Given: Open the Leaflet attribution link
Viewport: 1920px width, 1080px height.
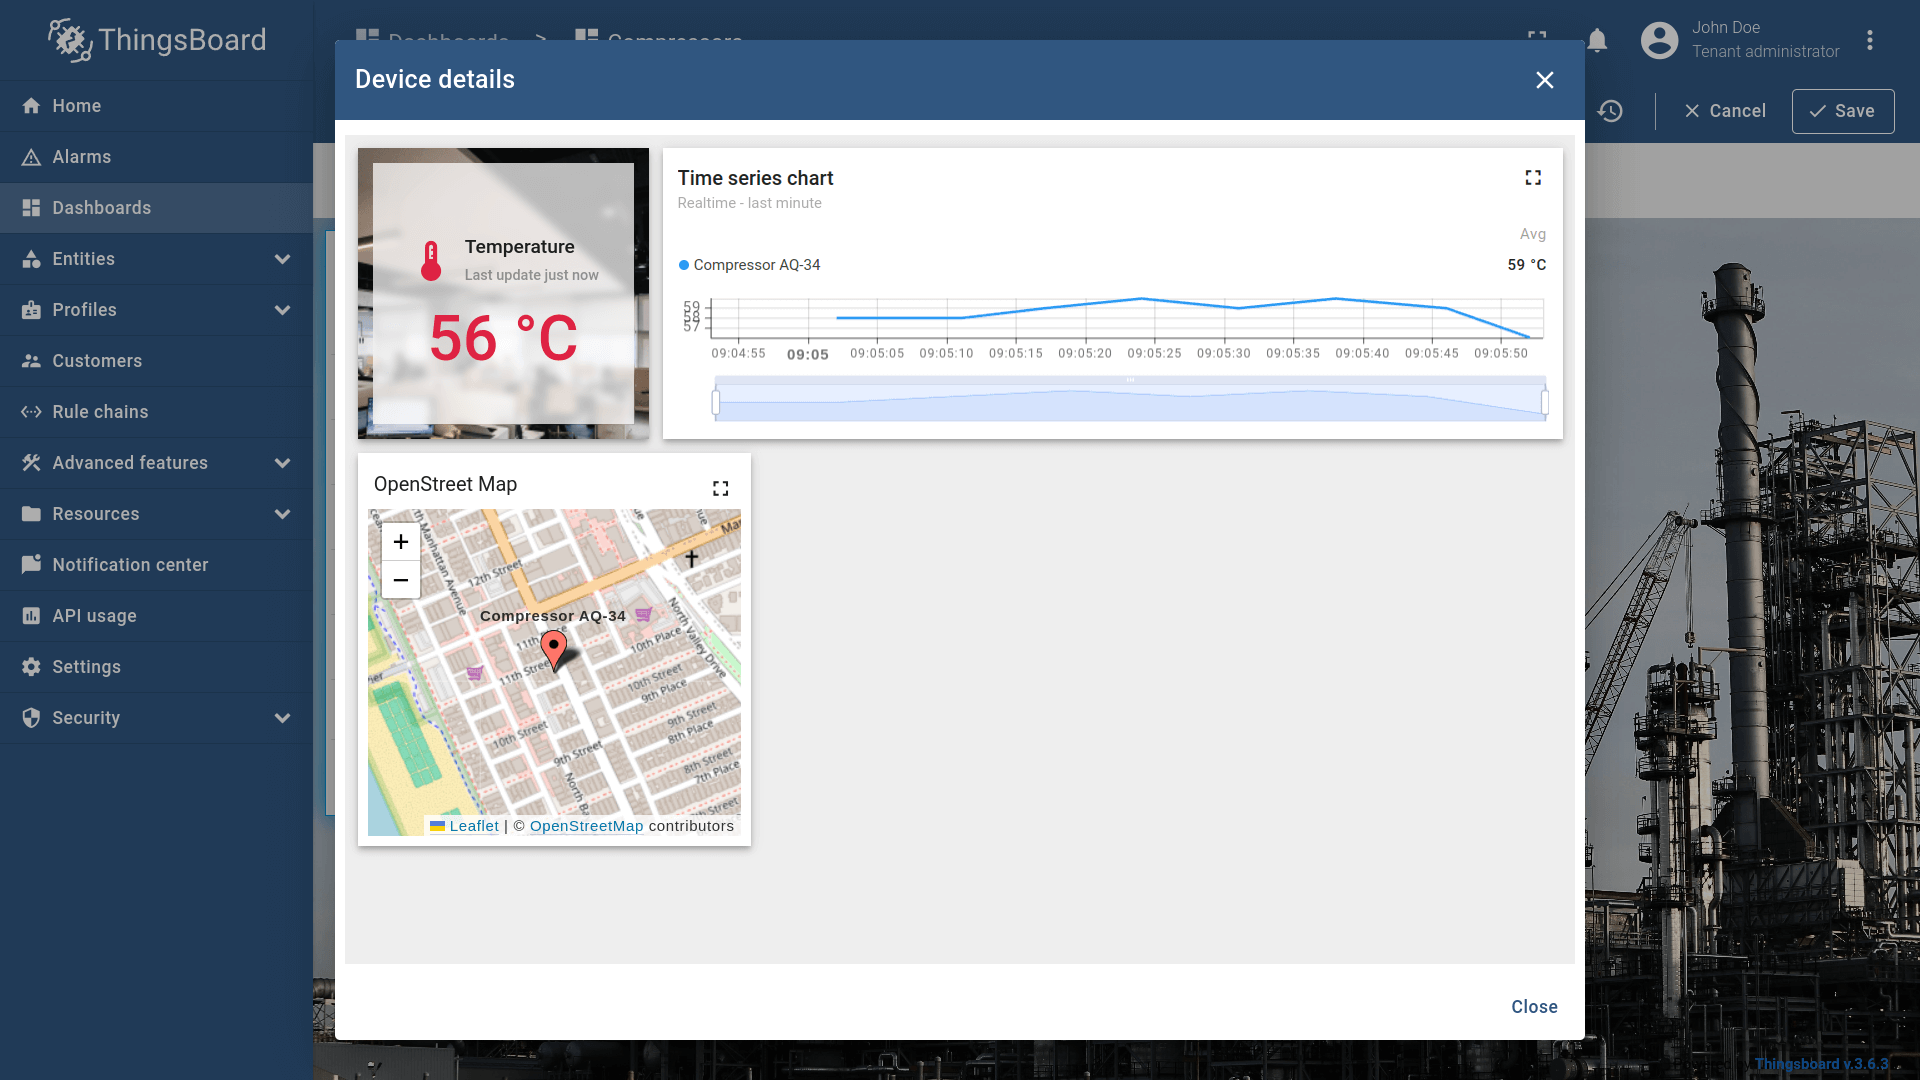Looking at the screenshot, I should click(473, 826).
